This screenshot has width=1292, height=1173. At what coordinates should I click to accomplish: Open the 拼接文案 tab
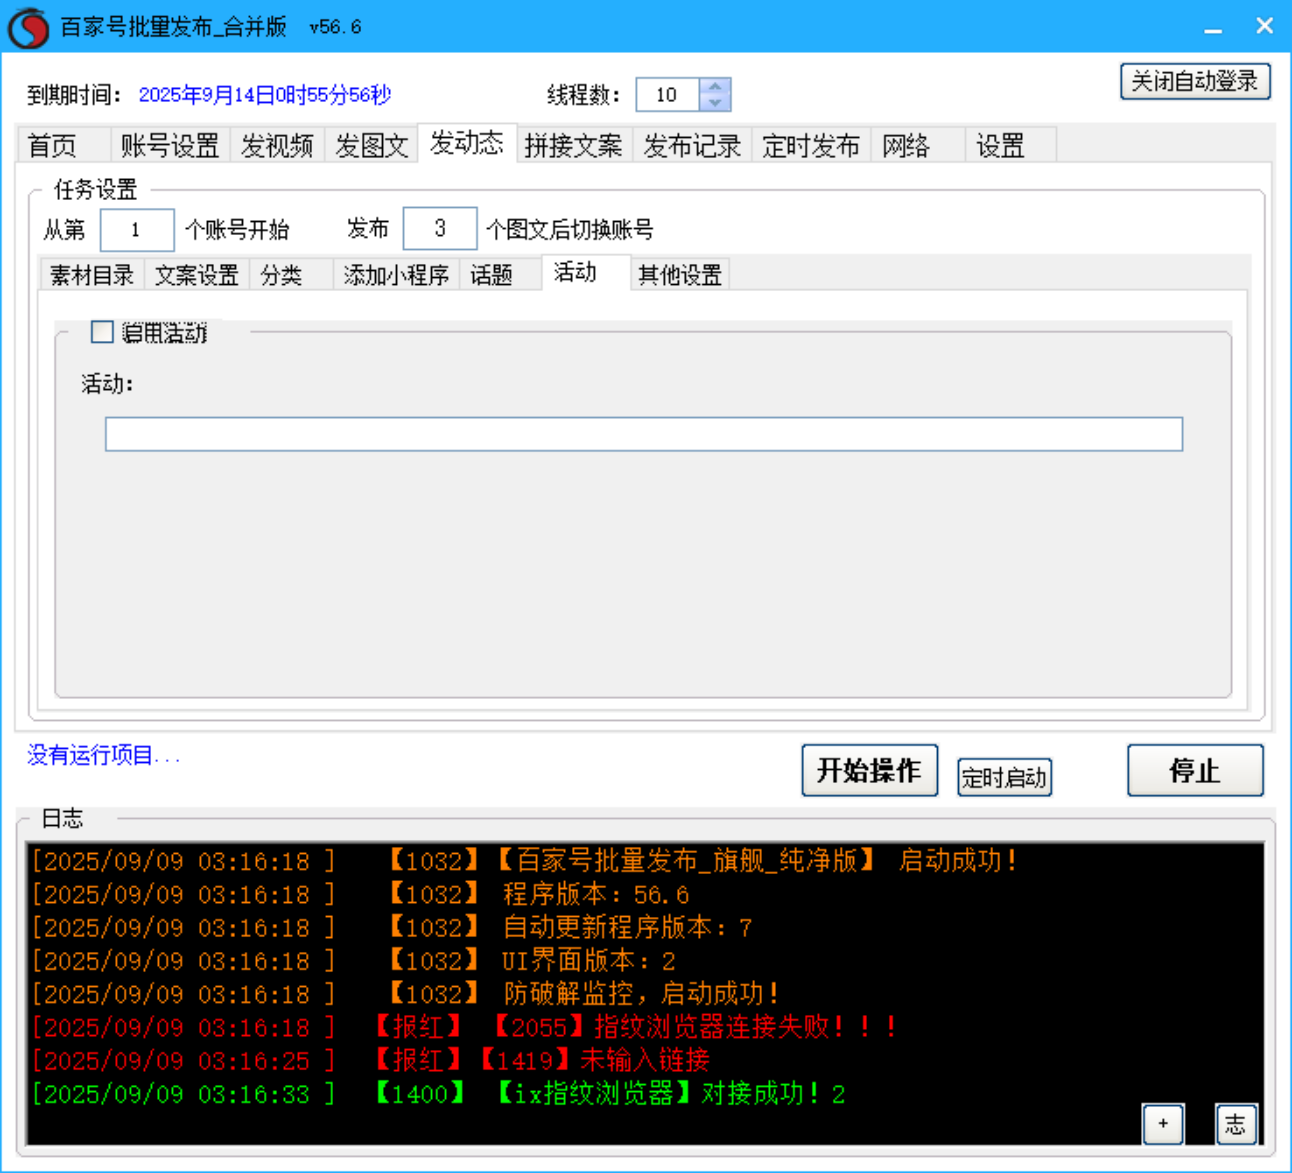tap(574, 145)
